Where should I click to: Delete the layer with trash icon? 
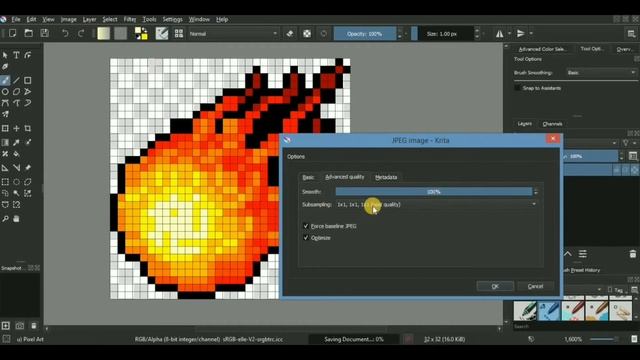(633, 254)
